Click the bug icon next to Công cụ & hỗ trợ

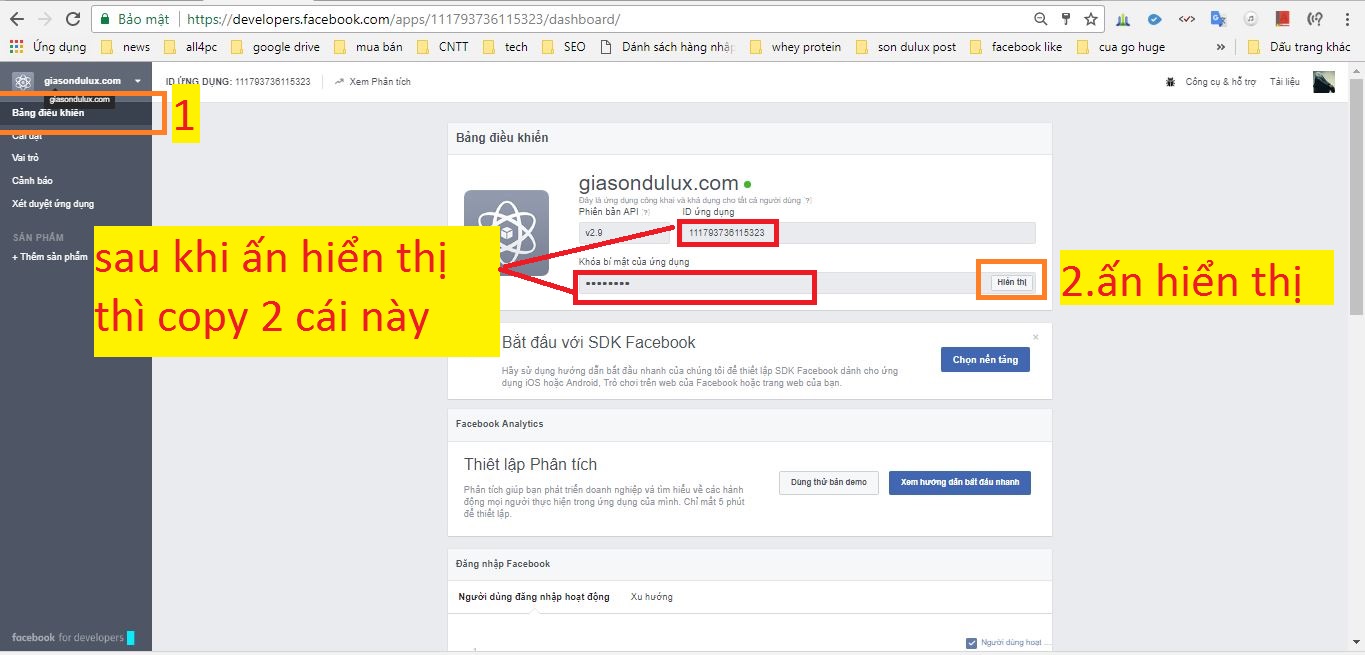coord(1170,82)
